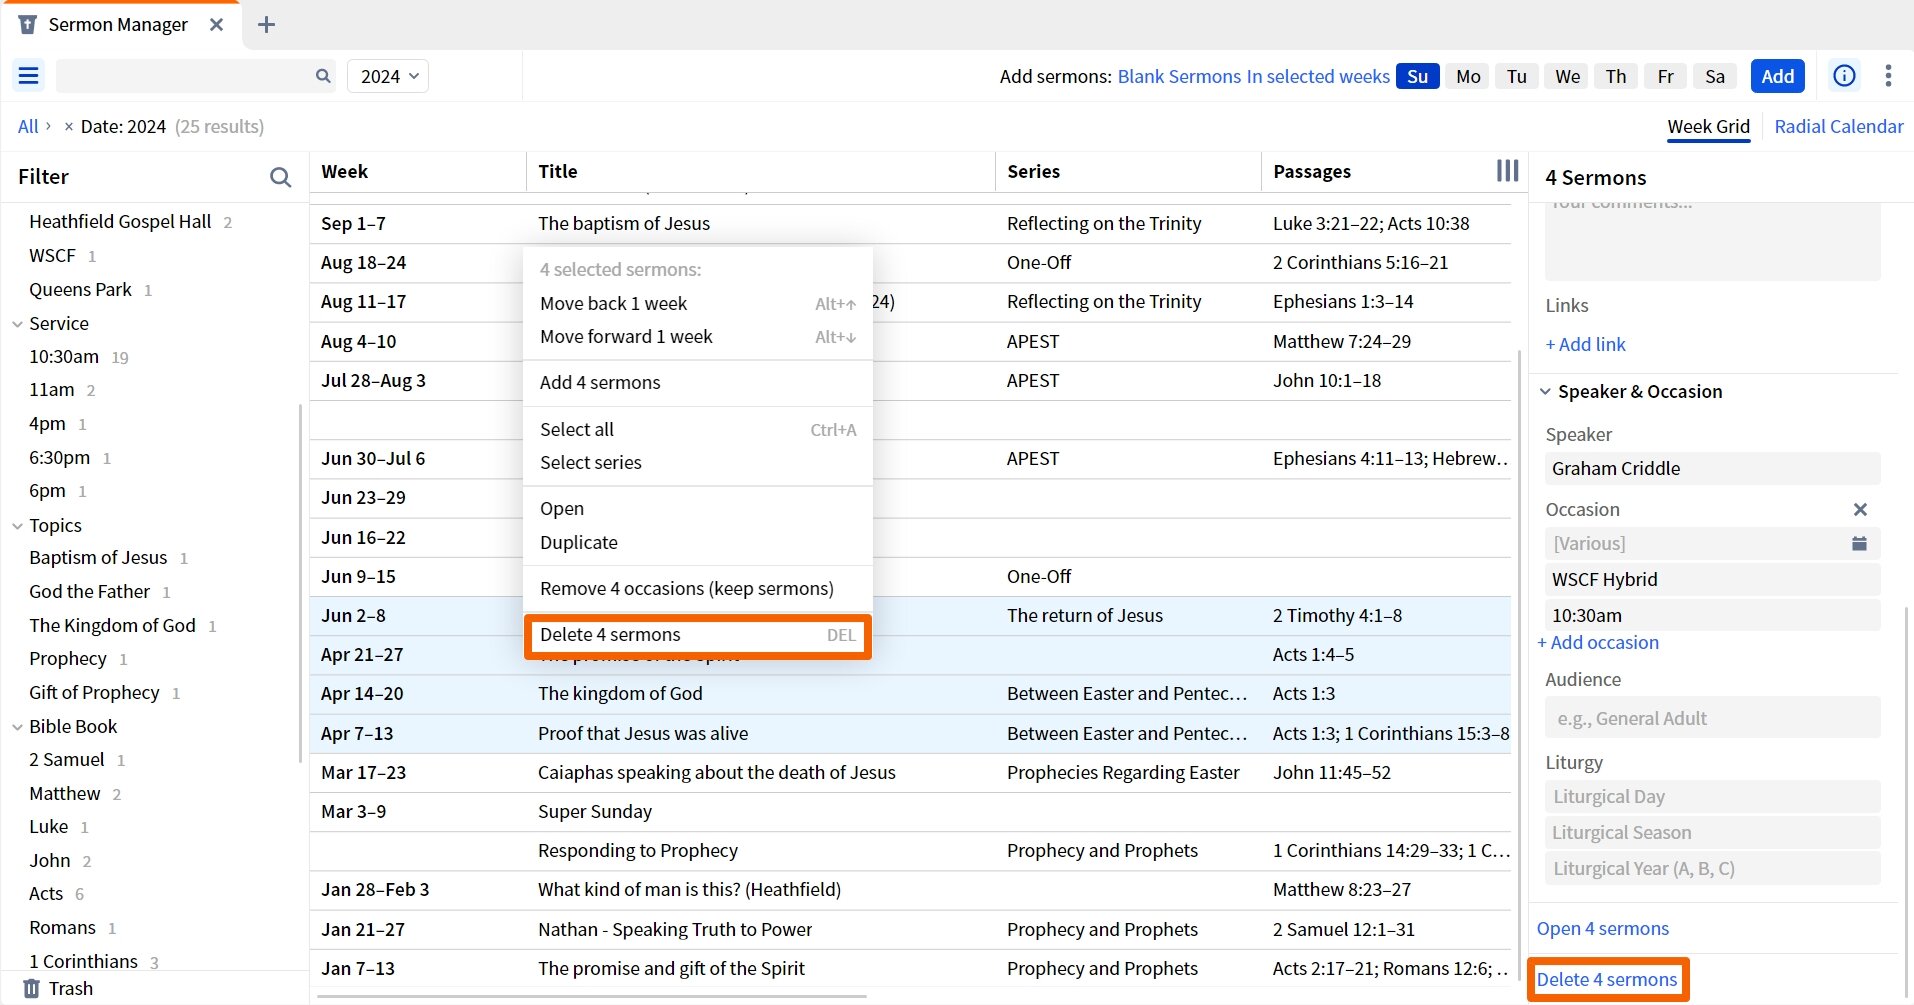Screen dimensions: 1914x1005
Task: Open the three-dot panel menu
Action: point(1888,76)
